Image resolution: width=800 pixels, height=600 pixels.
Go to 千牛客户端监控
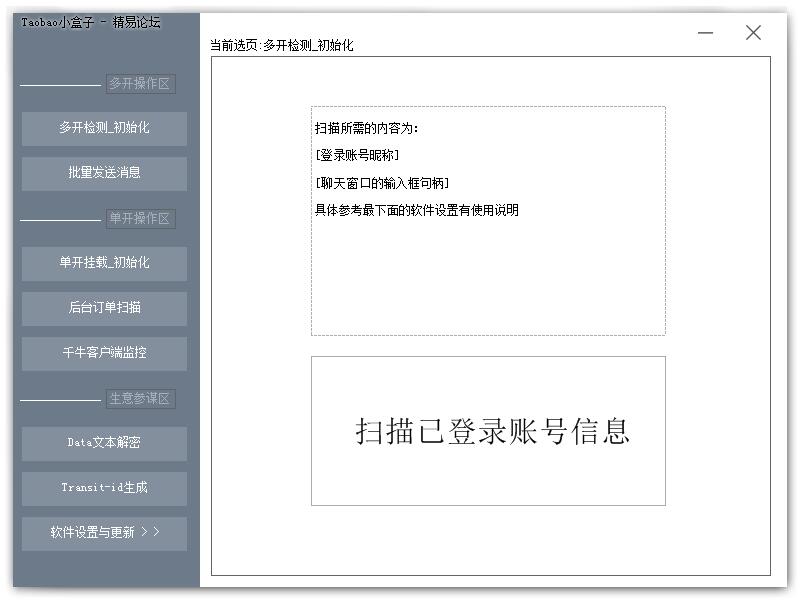(104, 353)
